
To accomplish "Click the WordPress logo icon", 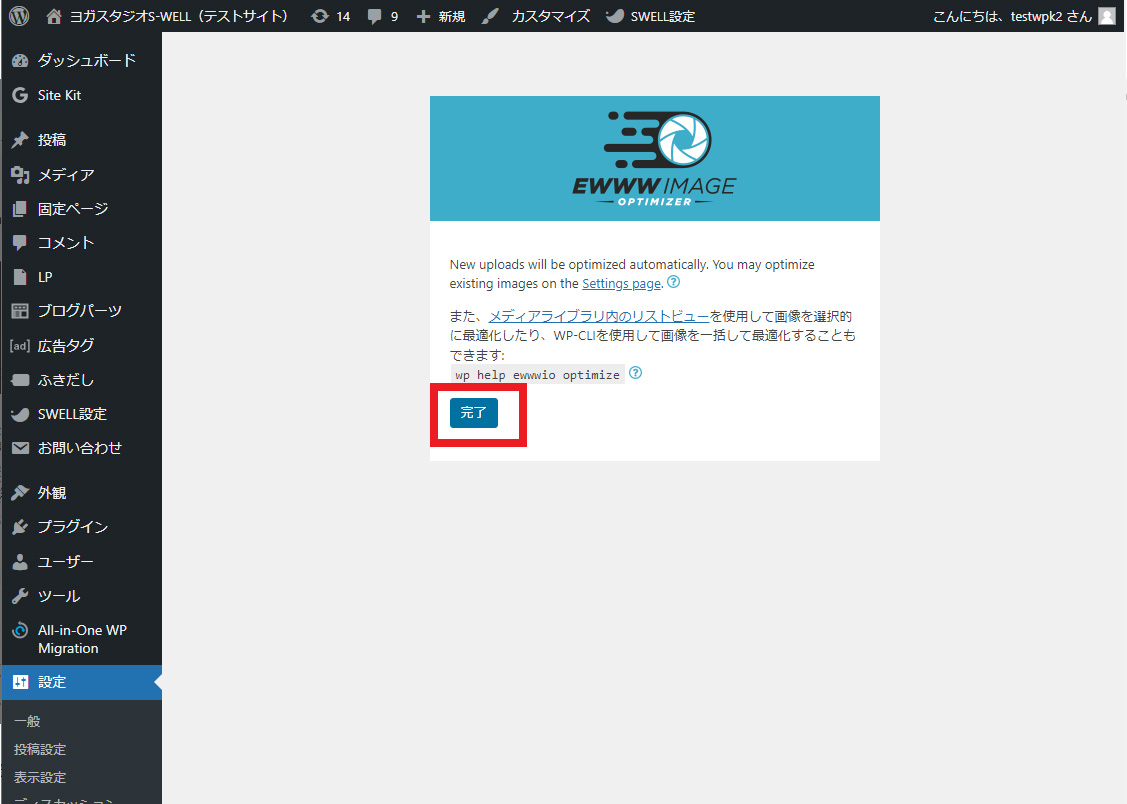I will [19, 16].
